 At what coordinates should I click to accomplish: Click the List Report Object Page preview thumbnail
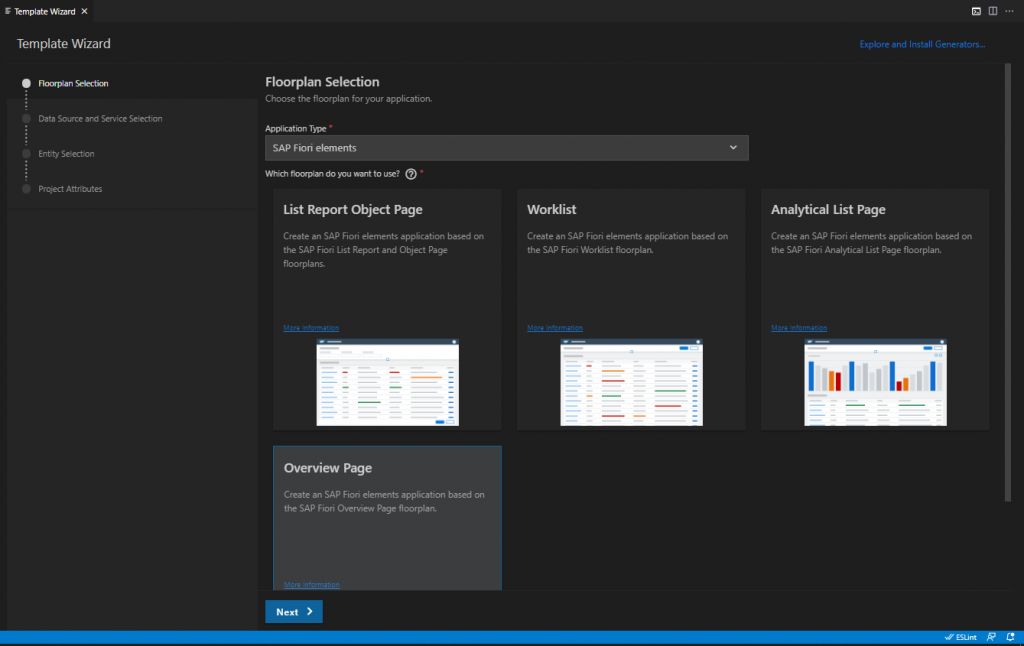click(x=387, y=383)
